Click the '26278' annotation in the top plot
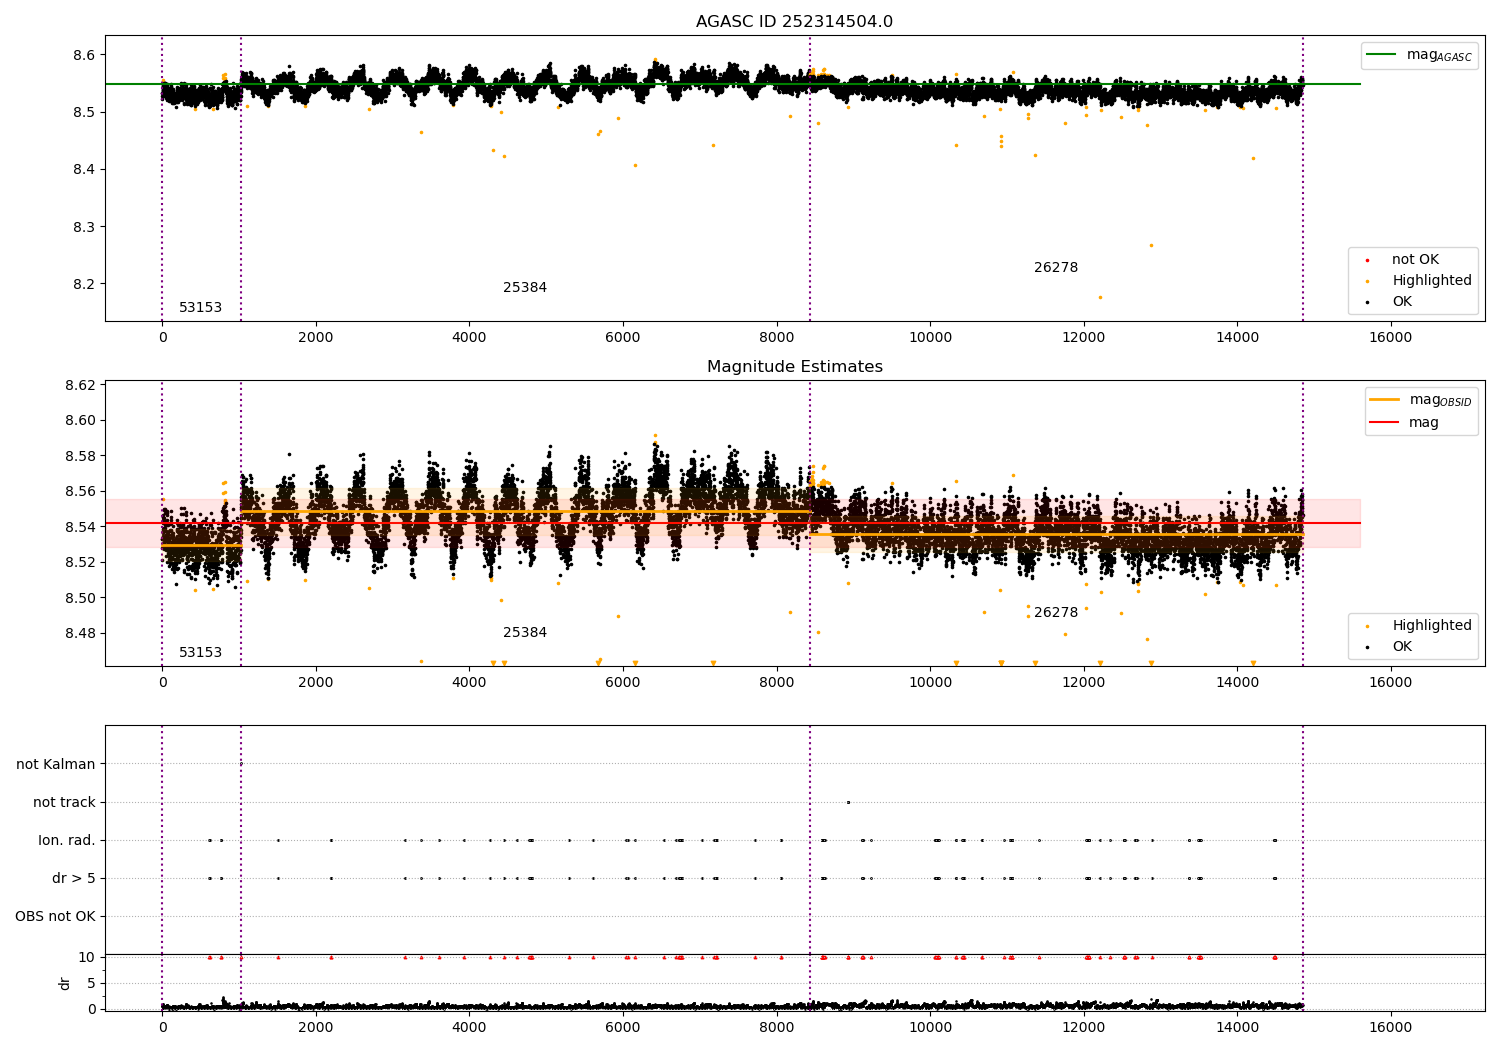 click(x=1056, y=268)
